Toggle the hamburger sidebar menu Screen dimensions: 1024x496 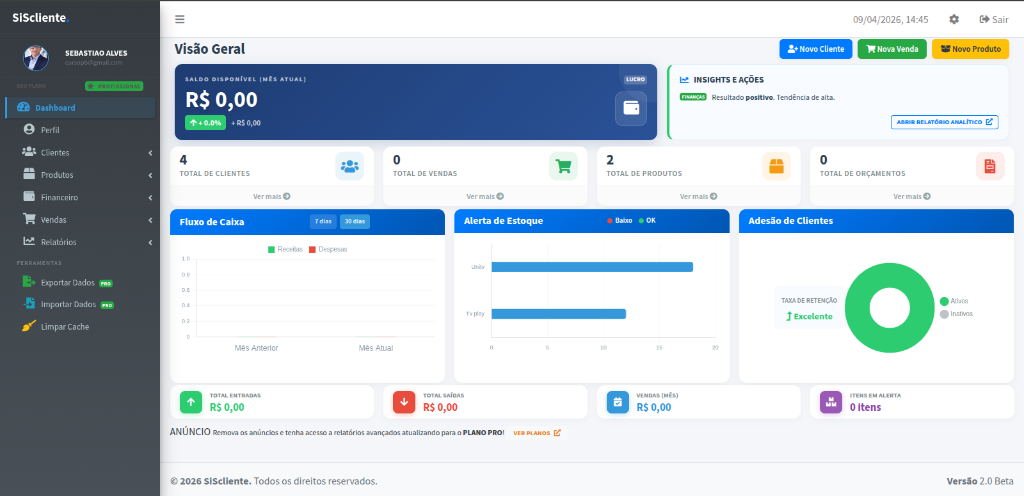click(x=180, y=19)
